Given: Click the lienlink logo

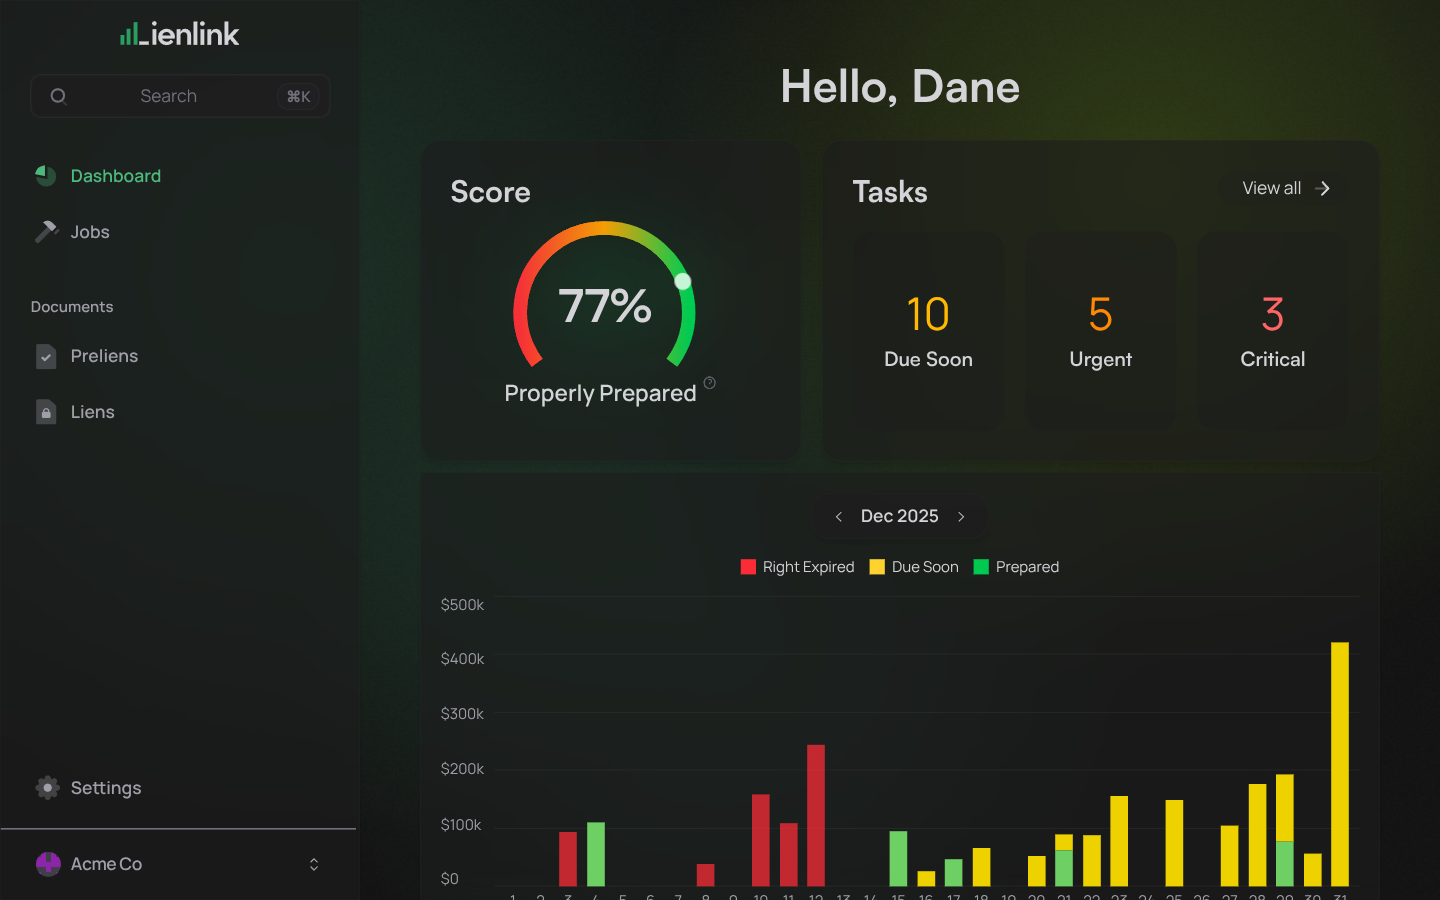Looking at the screenshot, I should (178, 33).
